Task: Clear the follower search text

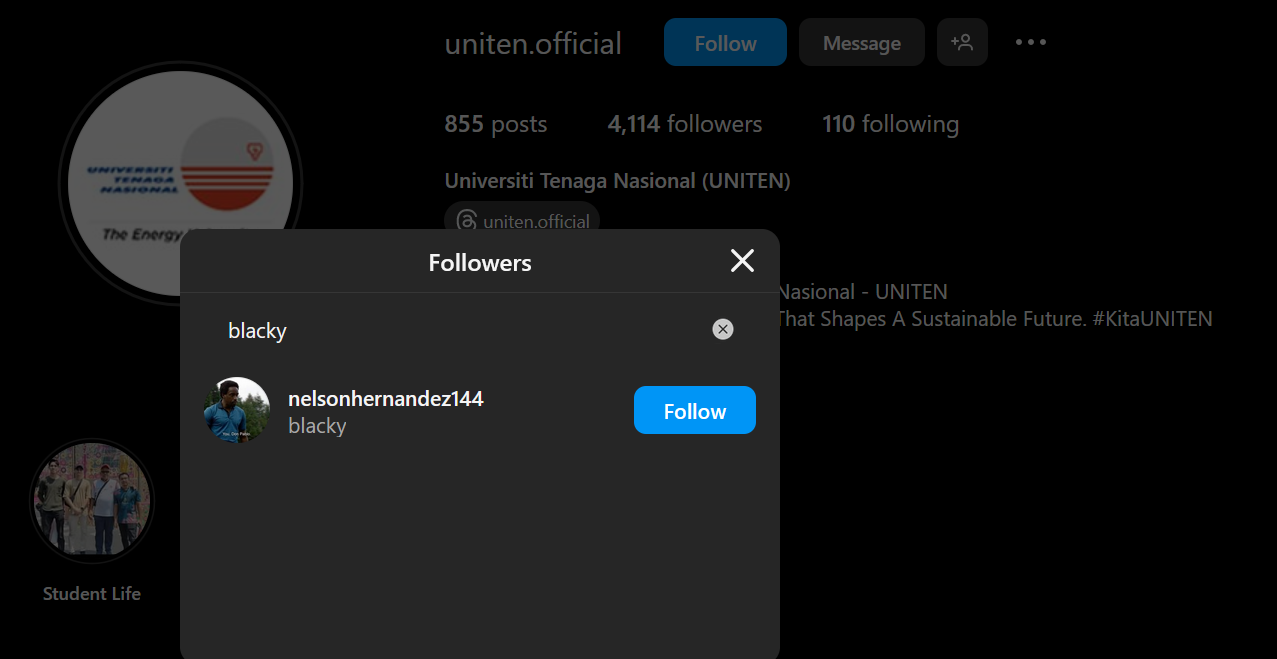Action: [x=723, y=329]
